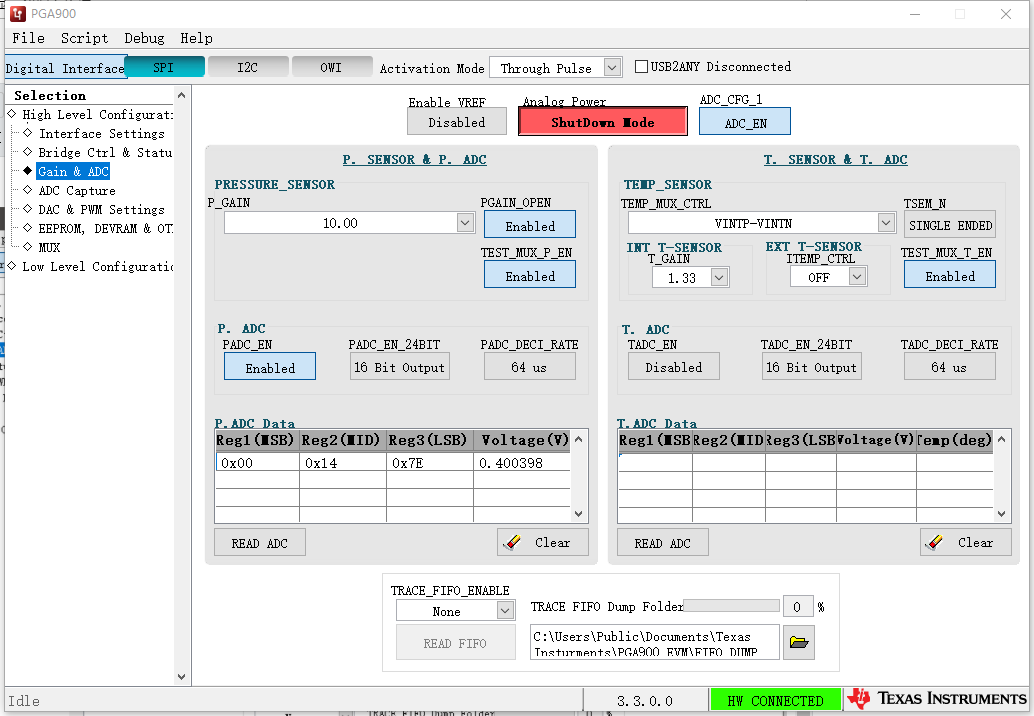This screenshot has width=1034, height=716.
Task: Click the HW CONNECTED status indicator
Action: 776,700
